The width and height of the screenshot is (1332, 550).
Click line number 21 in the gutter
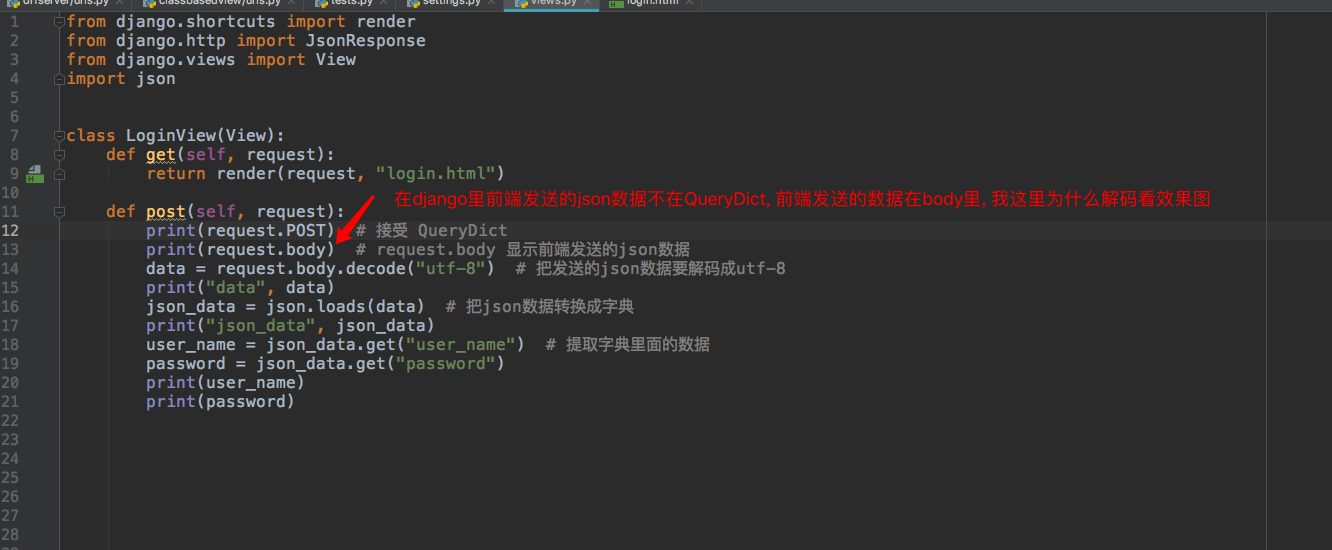pos(10,401)
